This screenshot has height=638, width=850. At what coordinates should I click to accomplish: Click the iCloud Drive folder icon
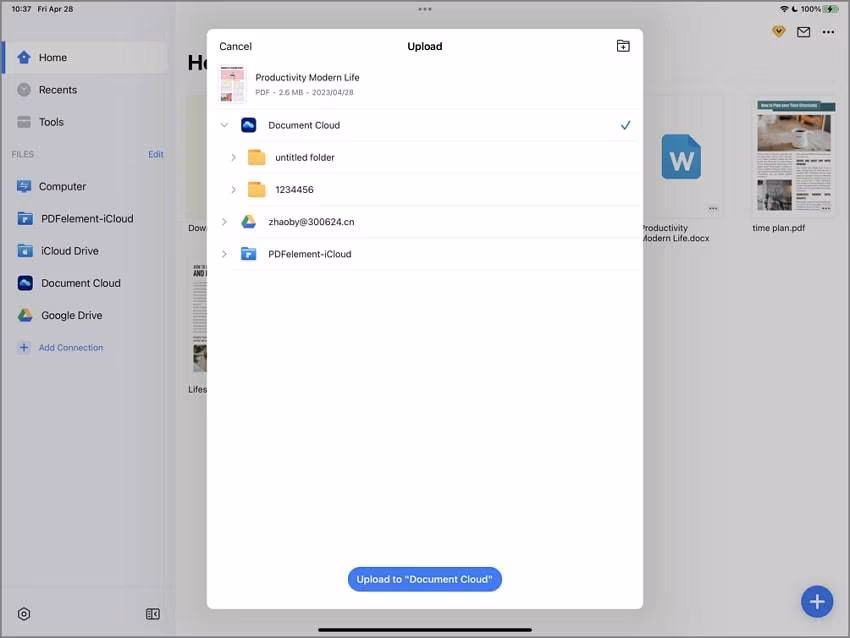click(x=25, y=250)
